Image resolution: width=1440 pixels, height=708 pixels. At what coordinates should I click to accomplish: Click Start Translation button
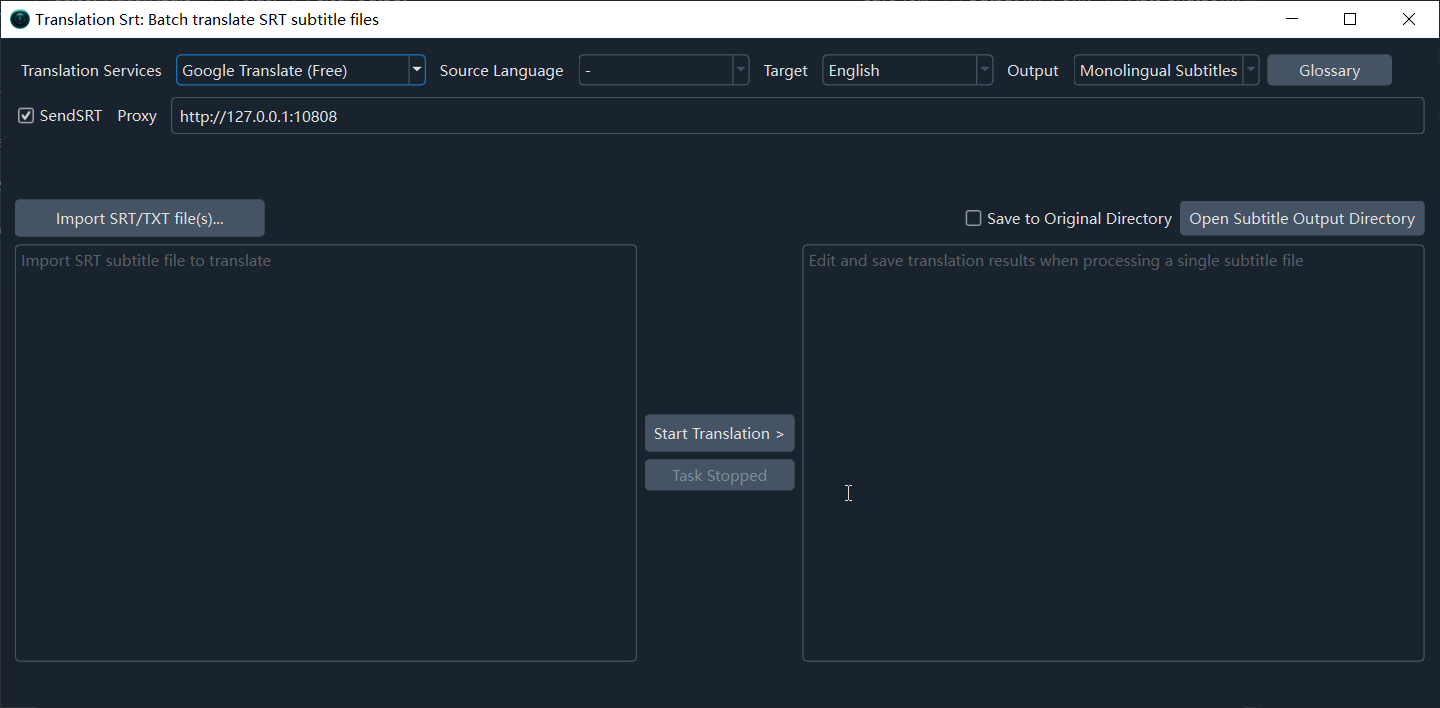pyautogui.click(x=719, y=433)
